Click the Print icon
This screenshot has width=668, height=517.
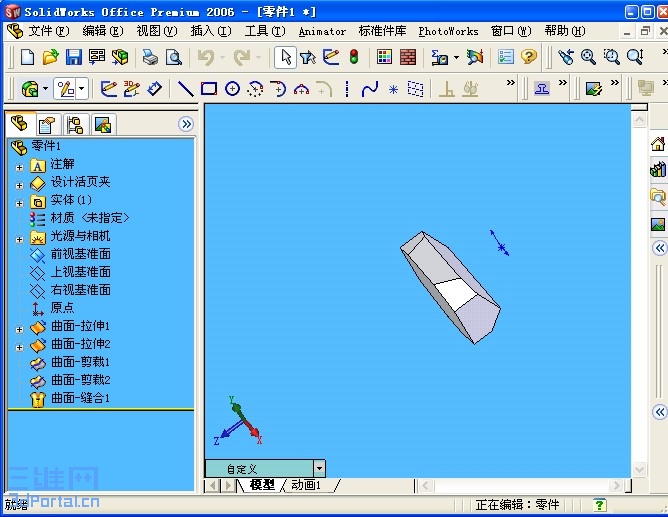150,57
